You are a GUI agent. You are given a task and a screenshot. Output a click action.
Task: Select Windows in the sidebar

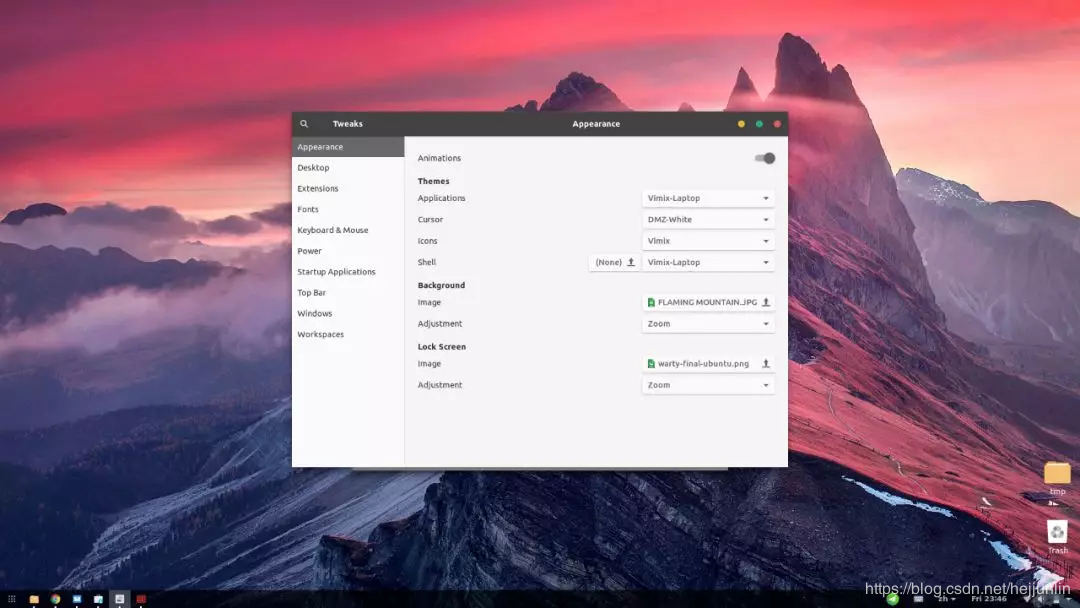348,313
